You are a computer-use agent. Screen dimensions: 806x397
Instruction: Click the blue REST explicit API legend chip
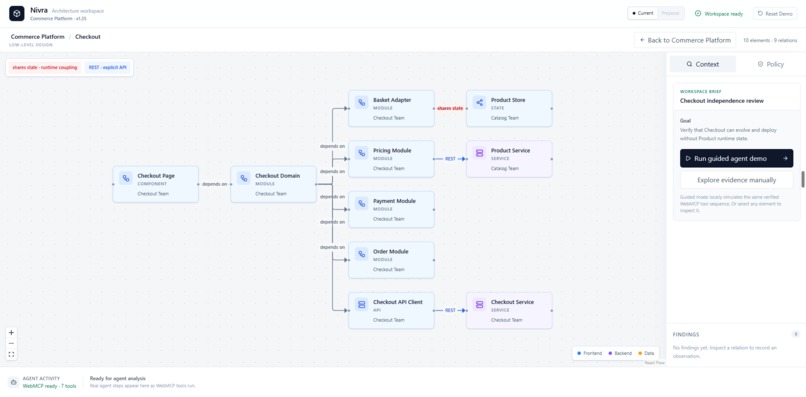[107, 67]
